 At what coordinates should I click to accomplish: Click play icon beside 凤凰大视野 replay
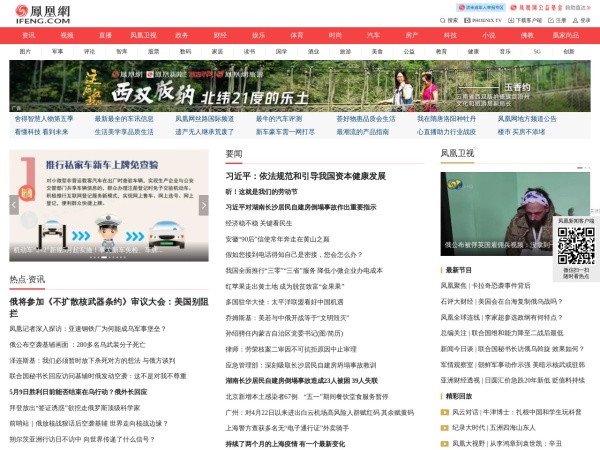click(x=445, y=442)
